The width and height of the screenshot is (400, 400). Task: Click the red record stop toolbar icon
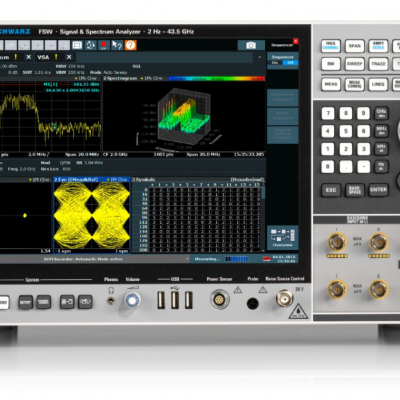104,45
